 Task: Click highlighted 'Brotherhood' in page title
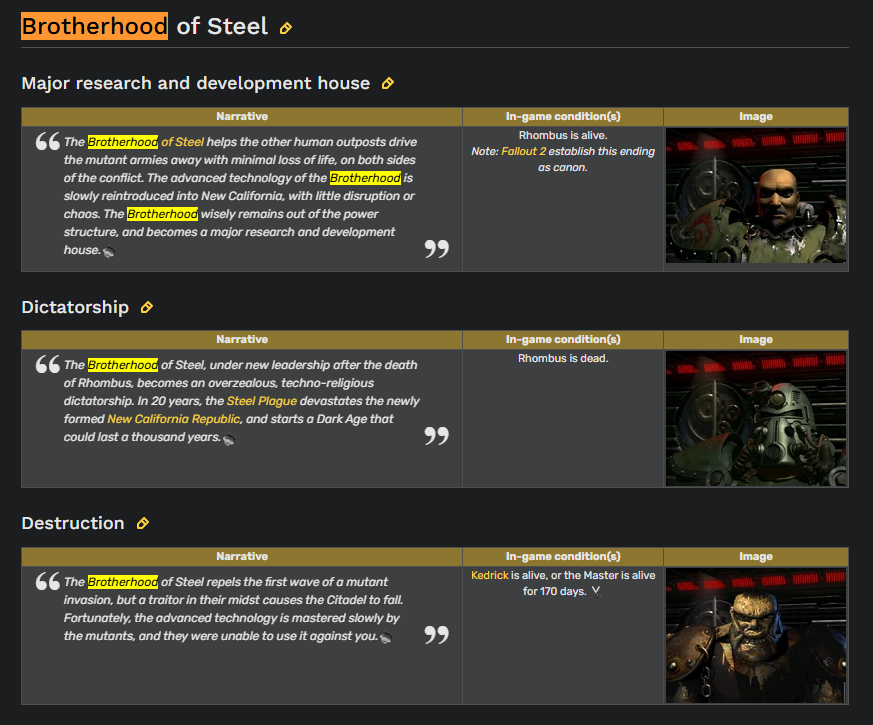95,26
